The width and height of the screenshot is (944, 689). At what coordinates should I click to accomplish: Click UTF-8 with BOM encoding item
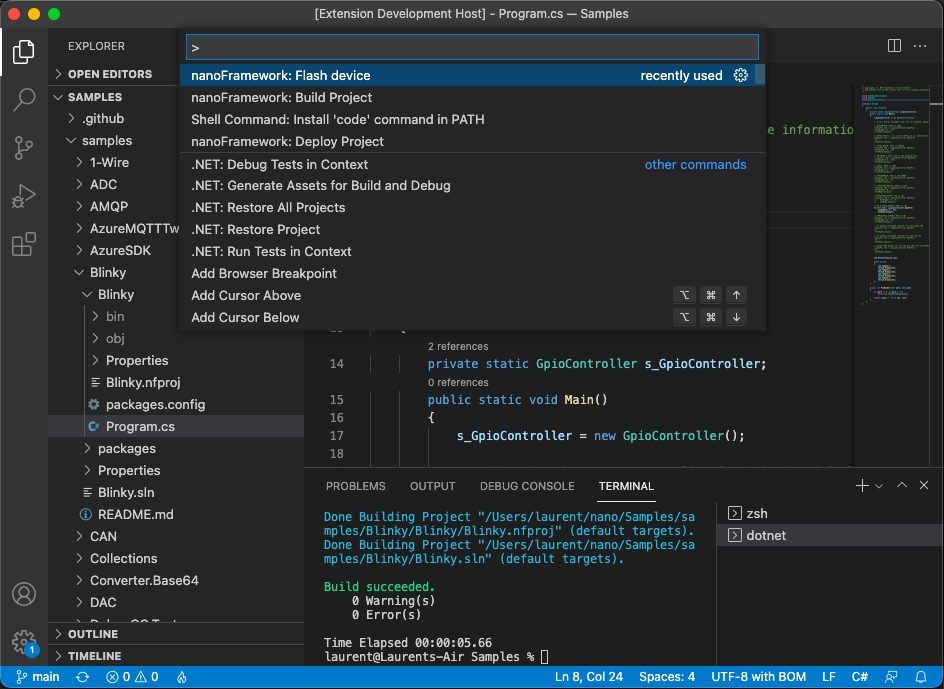[x=759, y=677]
